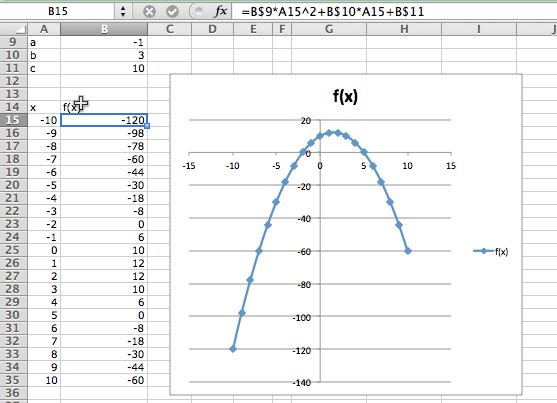Open the Name Box stepper arrows

pos(123,11)
